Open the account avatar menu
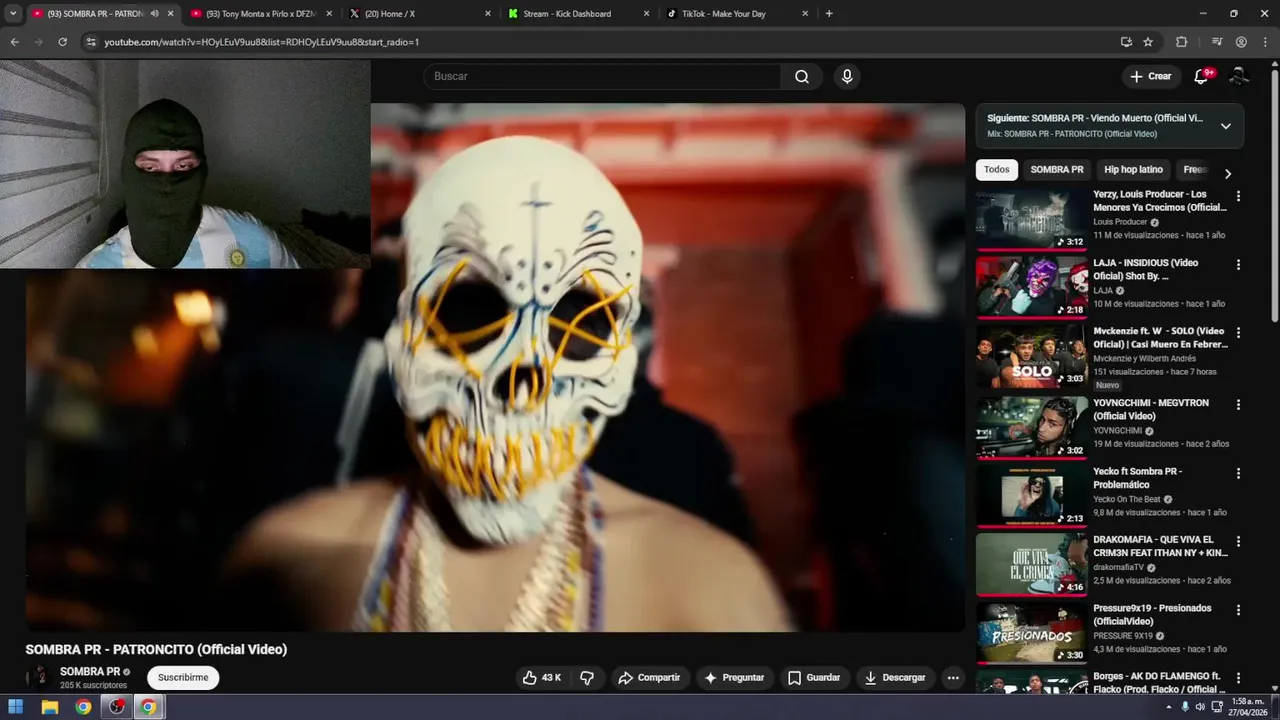1280x720 pixels. pos(1239,76)
